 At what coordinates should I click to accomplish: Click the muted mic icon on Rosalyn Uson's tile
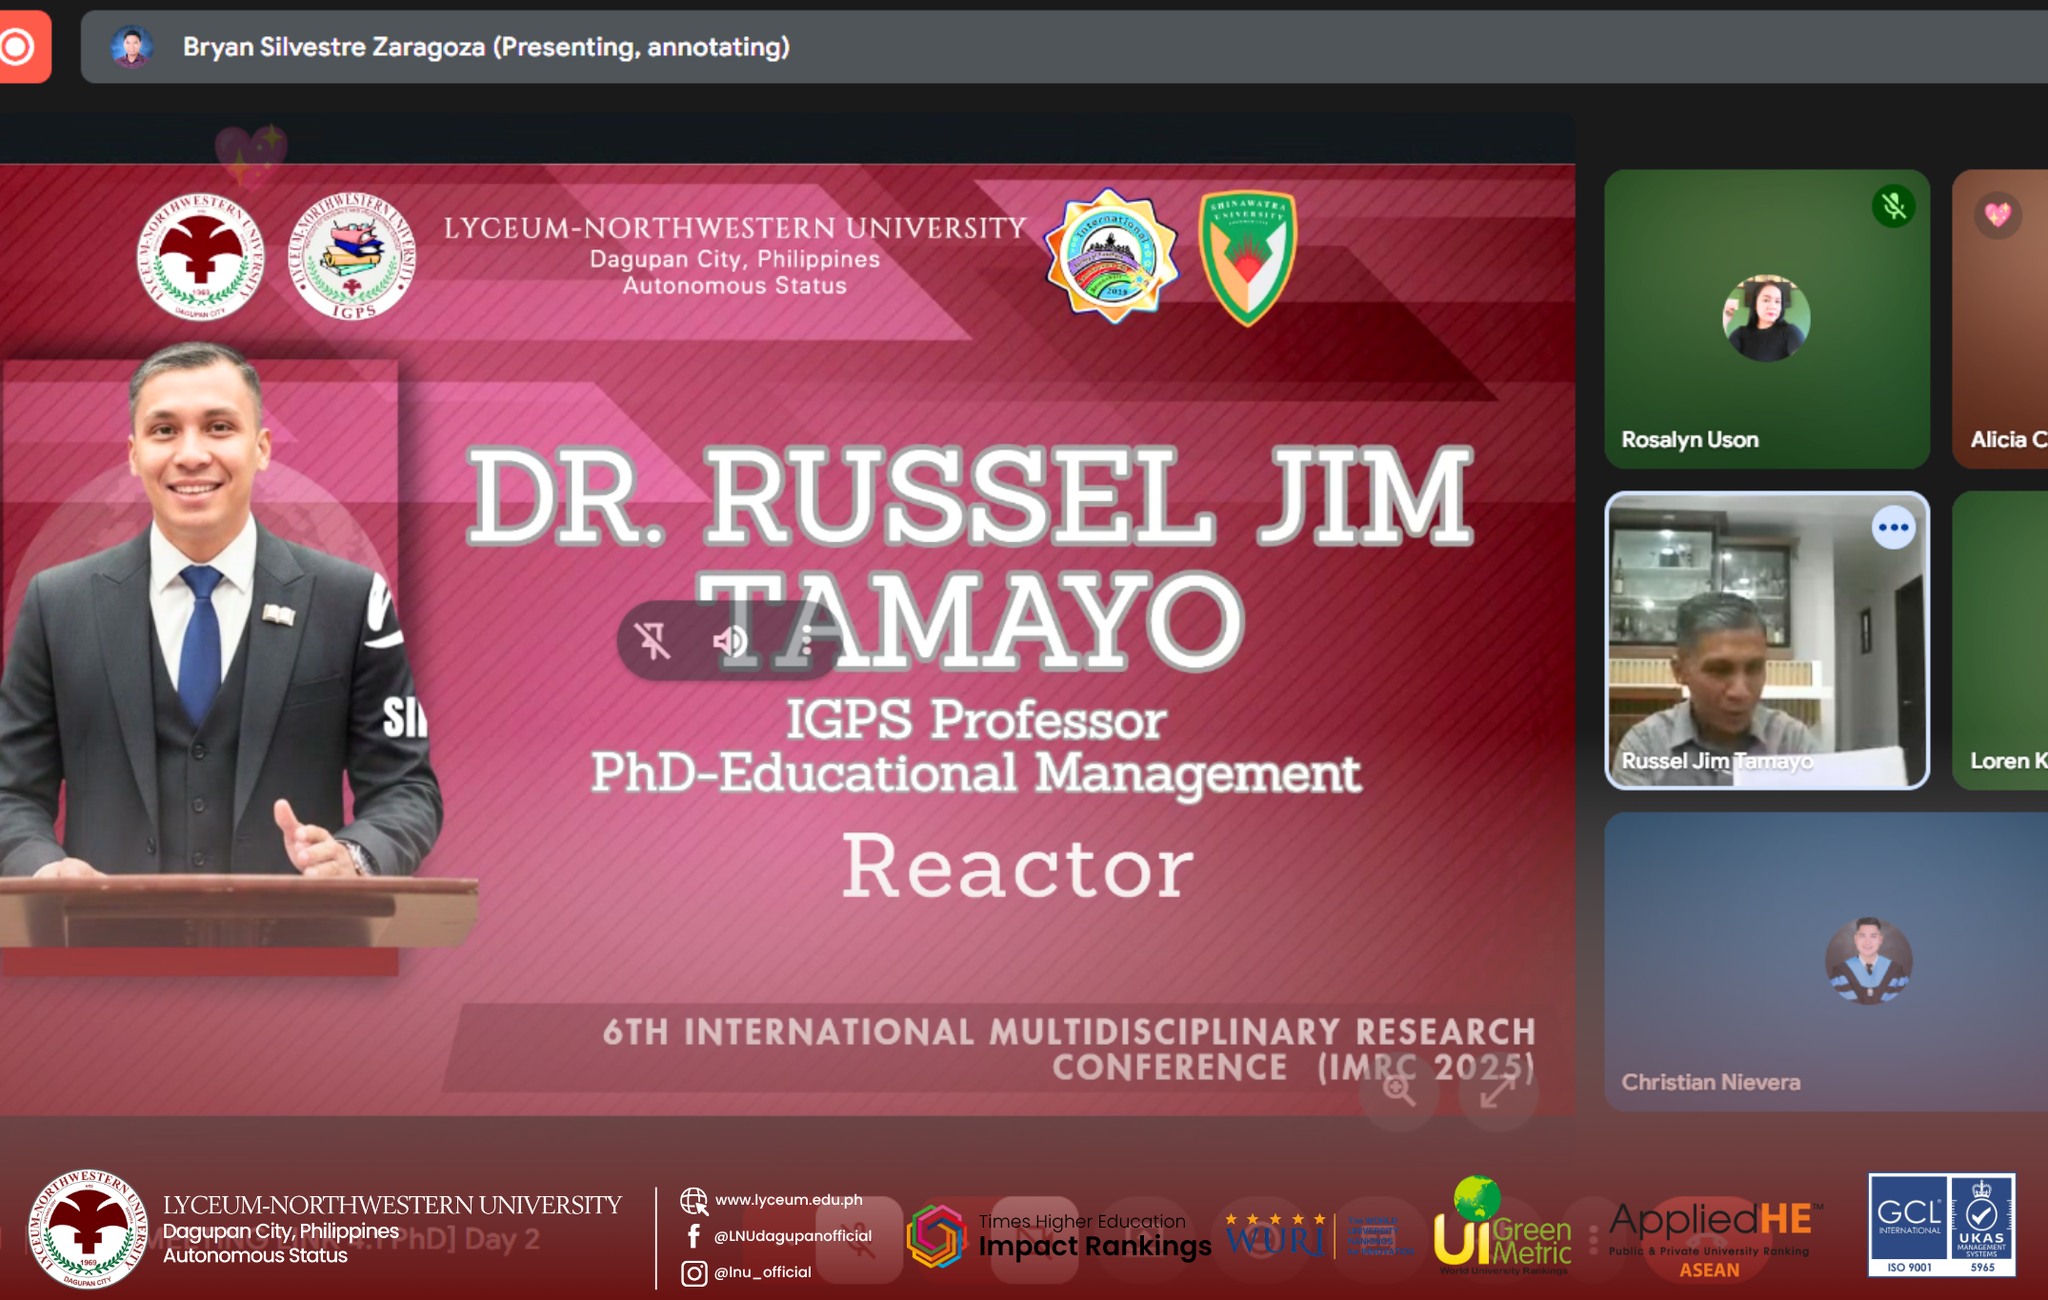[1892, 207]
